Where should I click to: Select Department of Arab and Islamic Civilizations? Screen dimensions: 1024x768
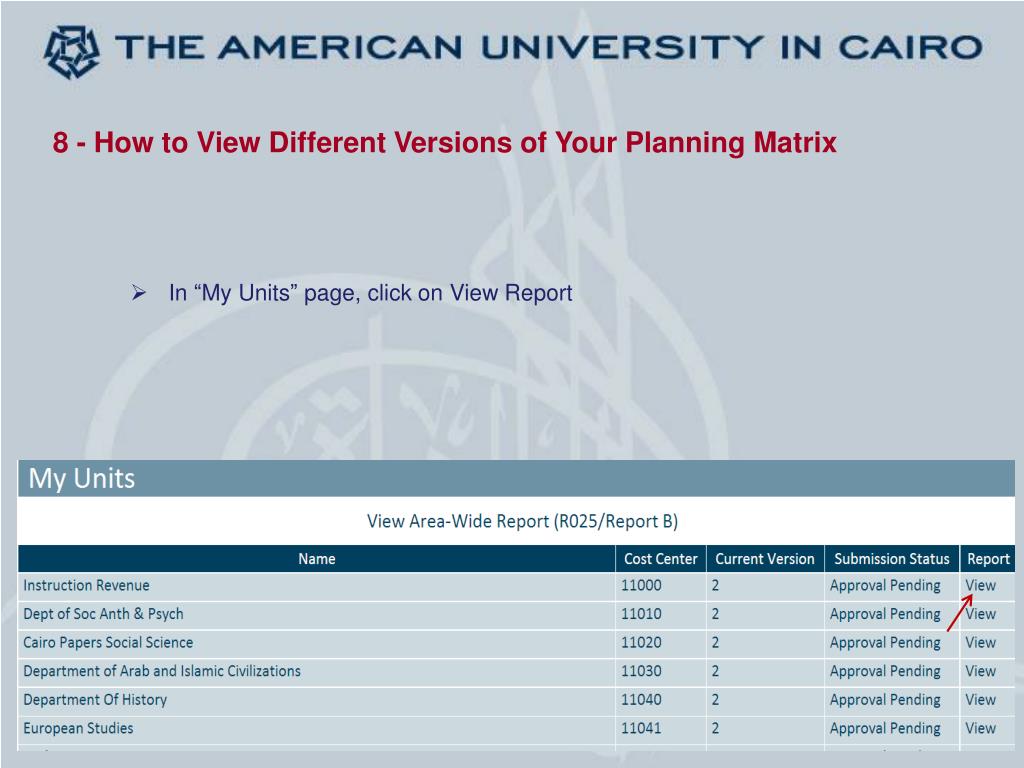click(162, 671)
